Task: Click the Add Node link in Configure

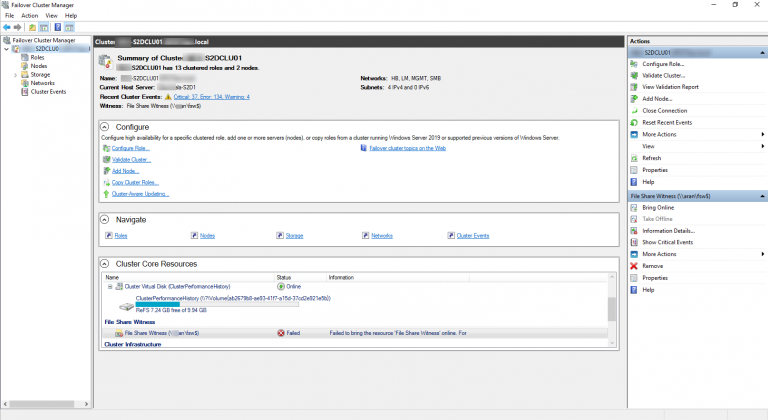Action: point(125,171)
